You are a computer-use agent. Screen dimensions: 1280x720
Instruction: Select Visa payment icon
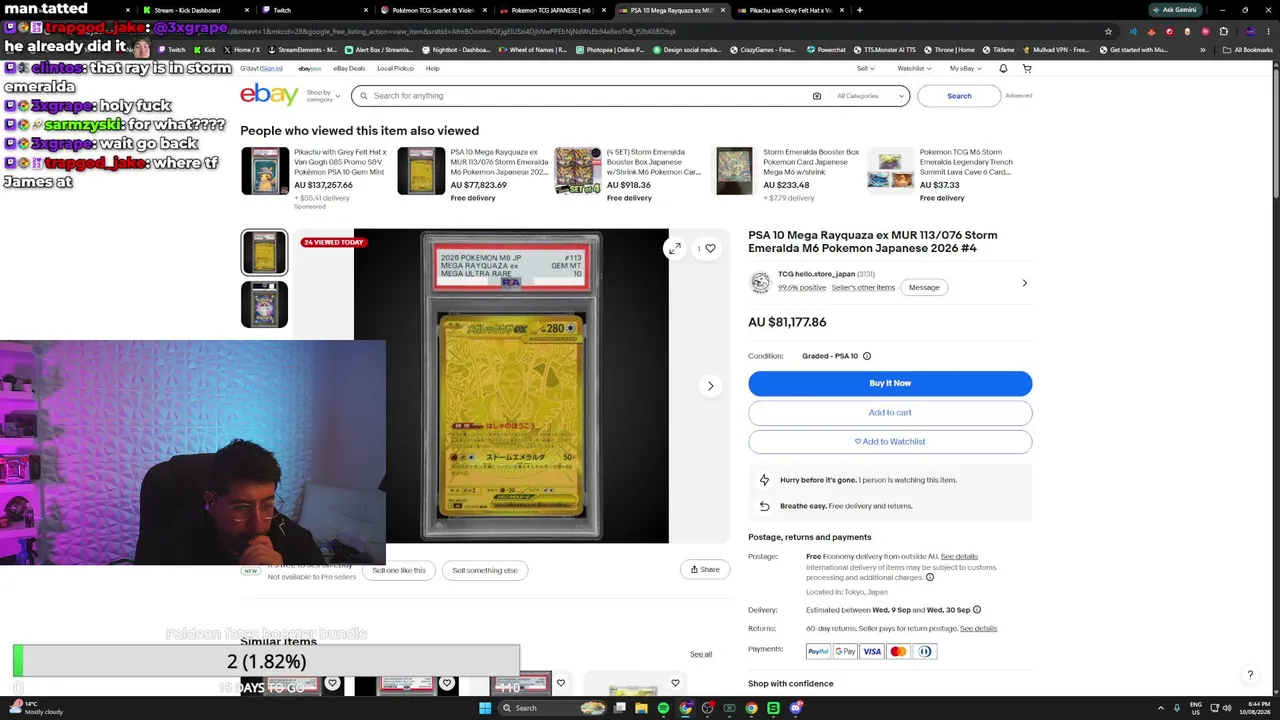click(x=872, y=652)
